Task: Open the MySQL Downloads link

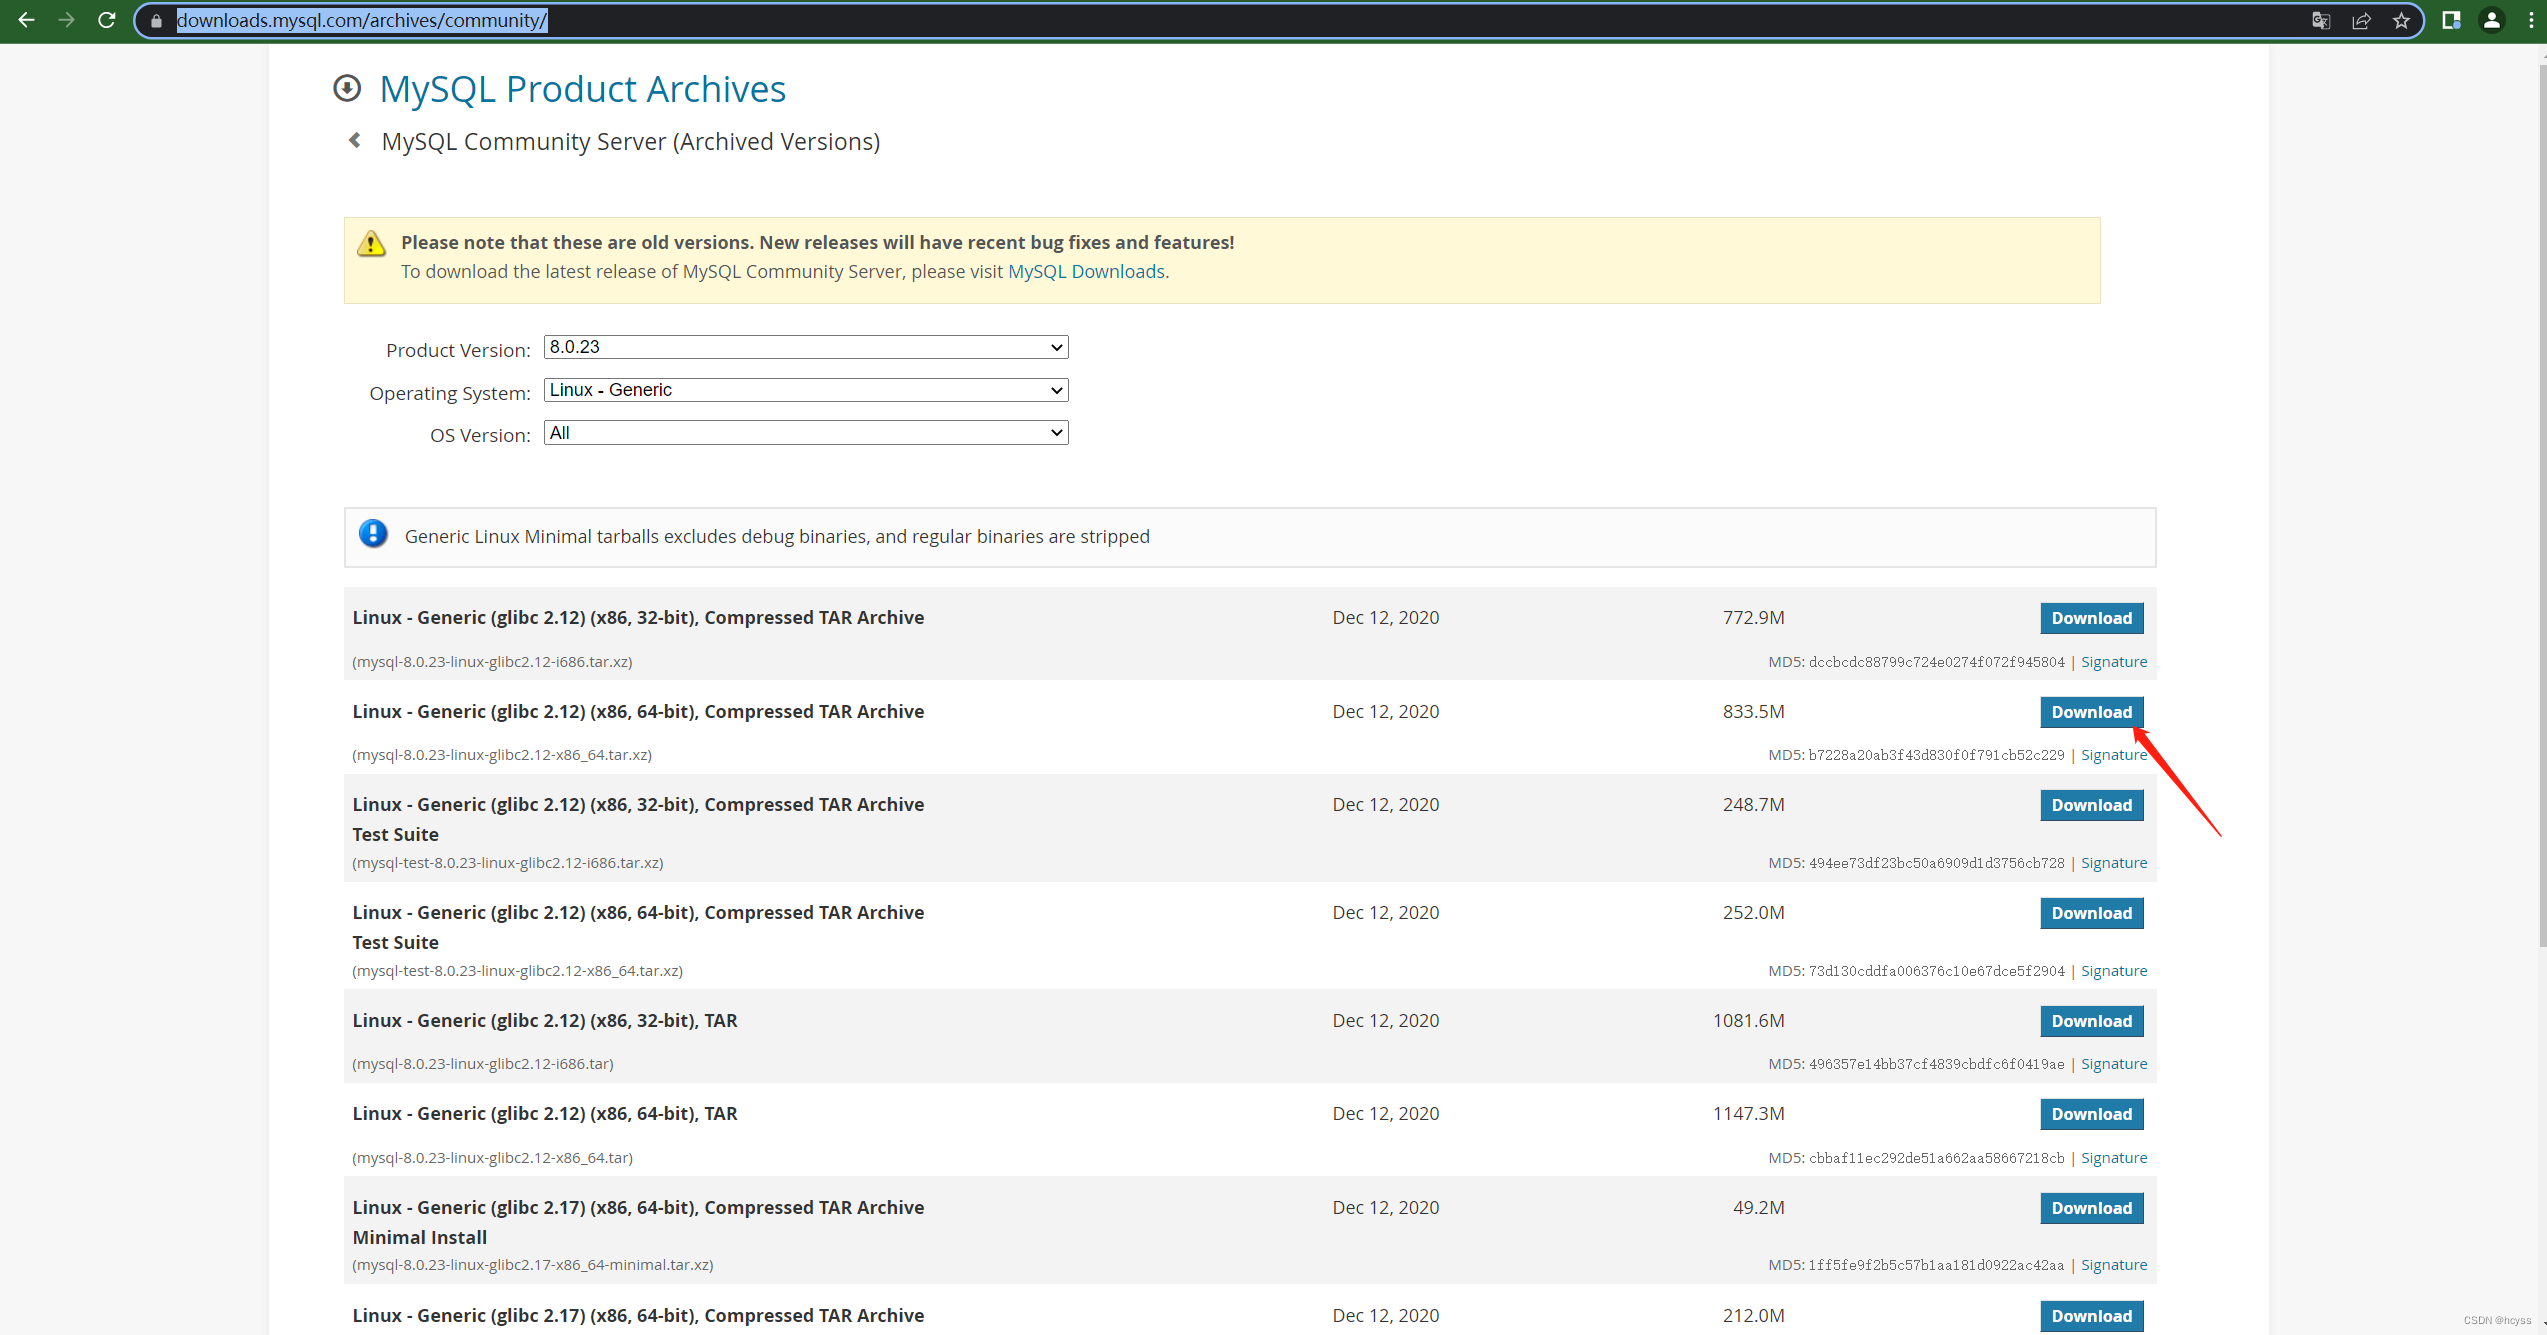Action: 1086,272
